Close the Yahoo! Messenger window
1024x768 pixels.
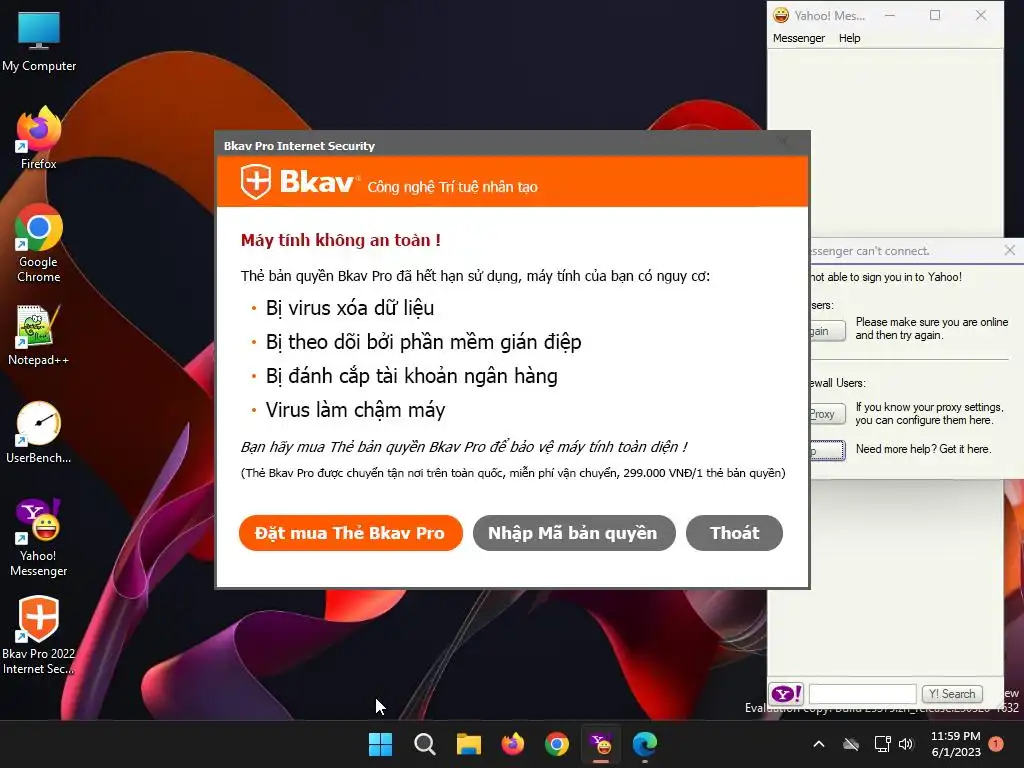[981, 15]
